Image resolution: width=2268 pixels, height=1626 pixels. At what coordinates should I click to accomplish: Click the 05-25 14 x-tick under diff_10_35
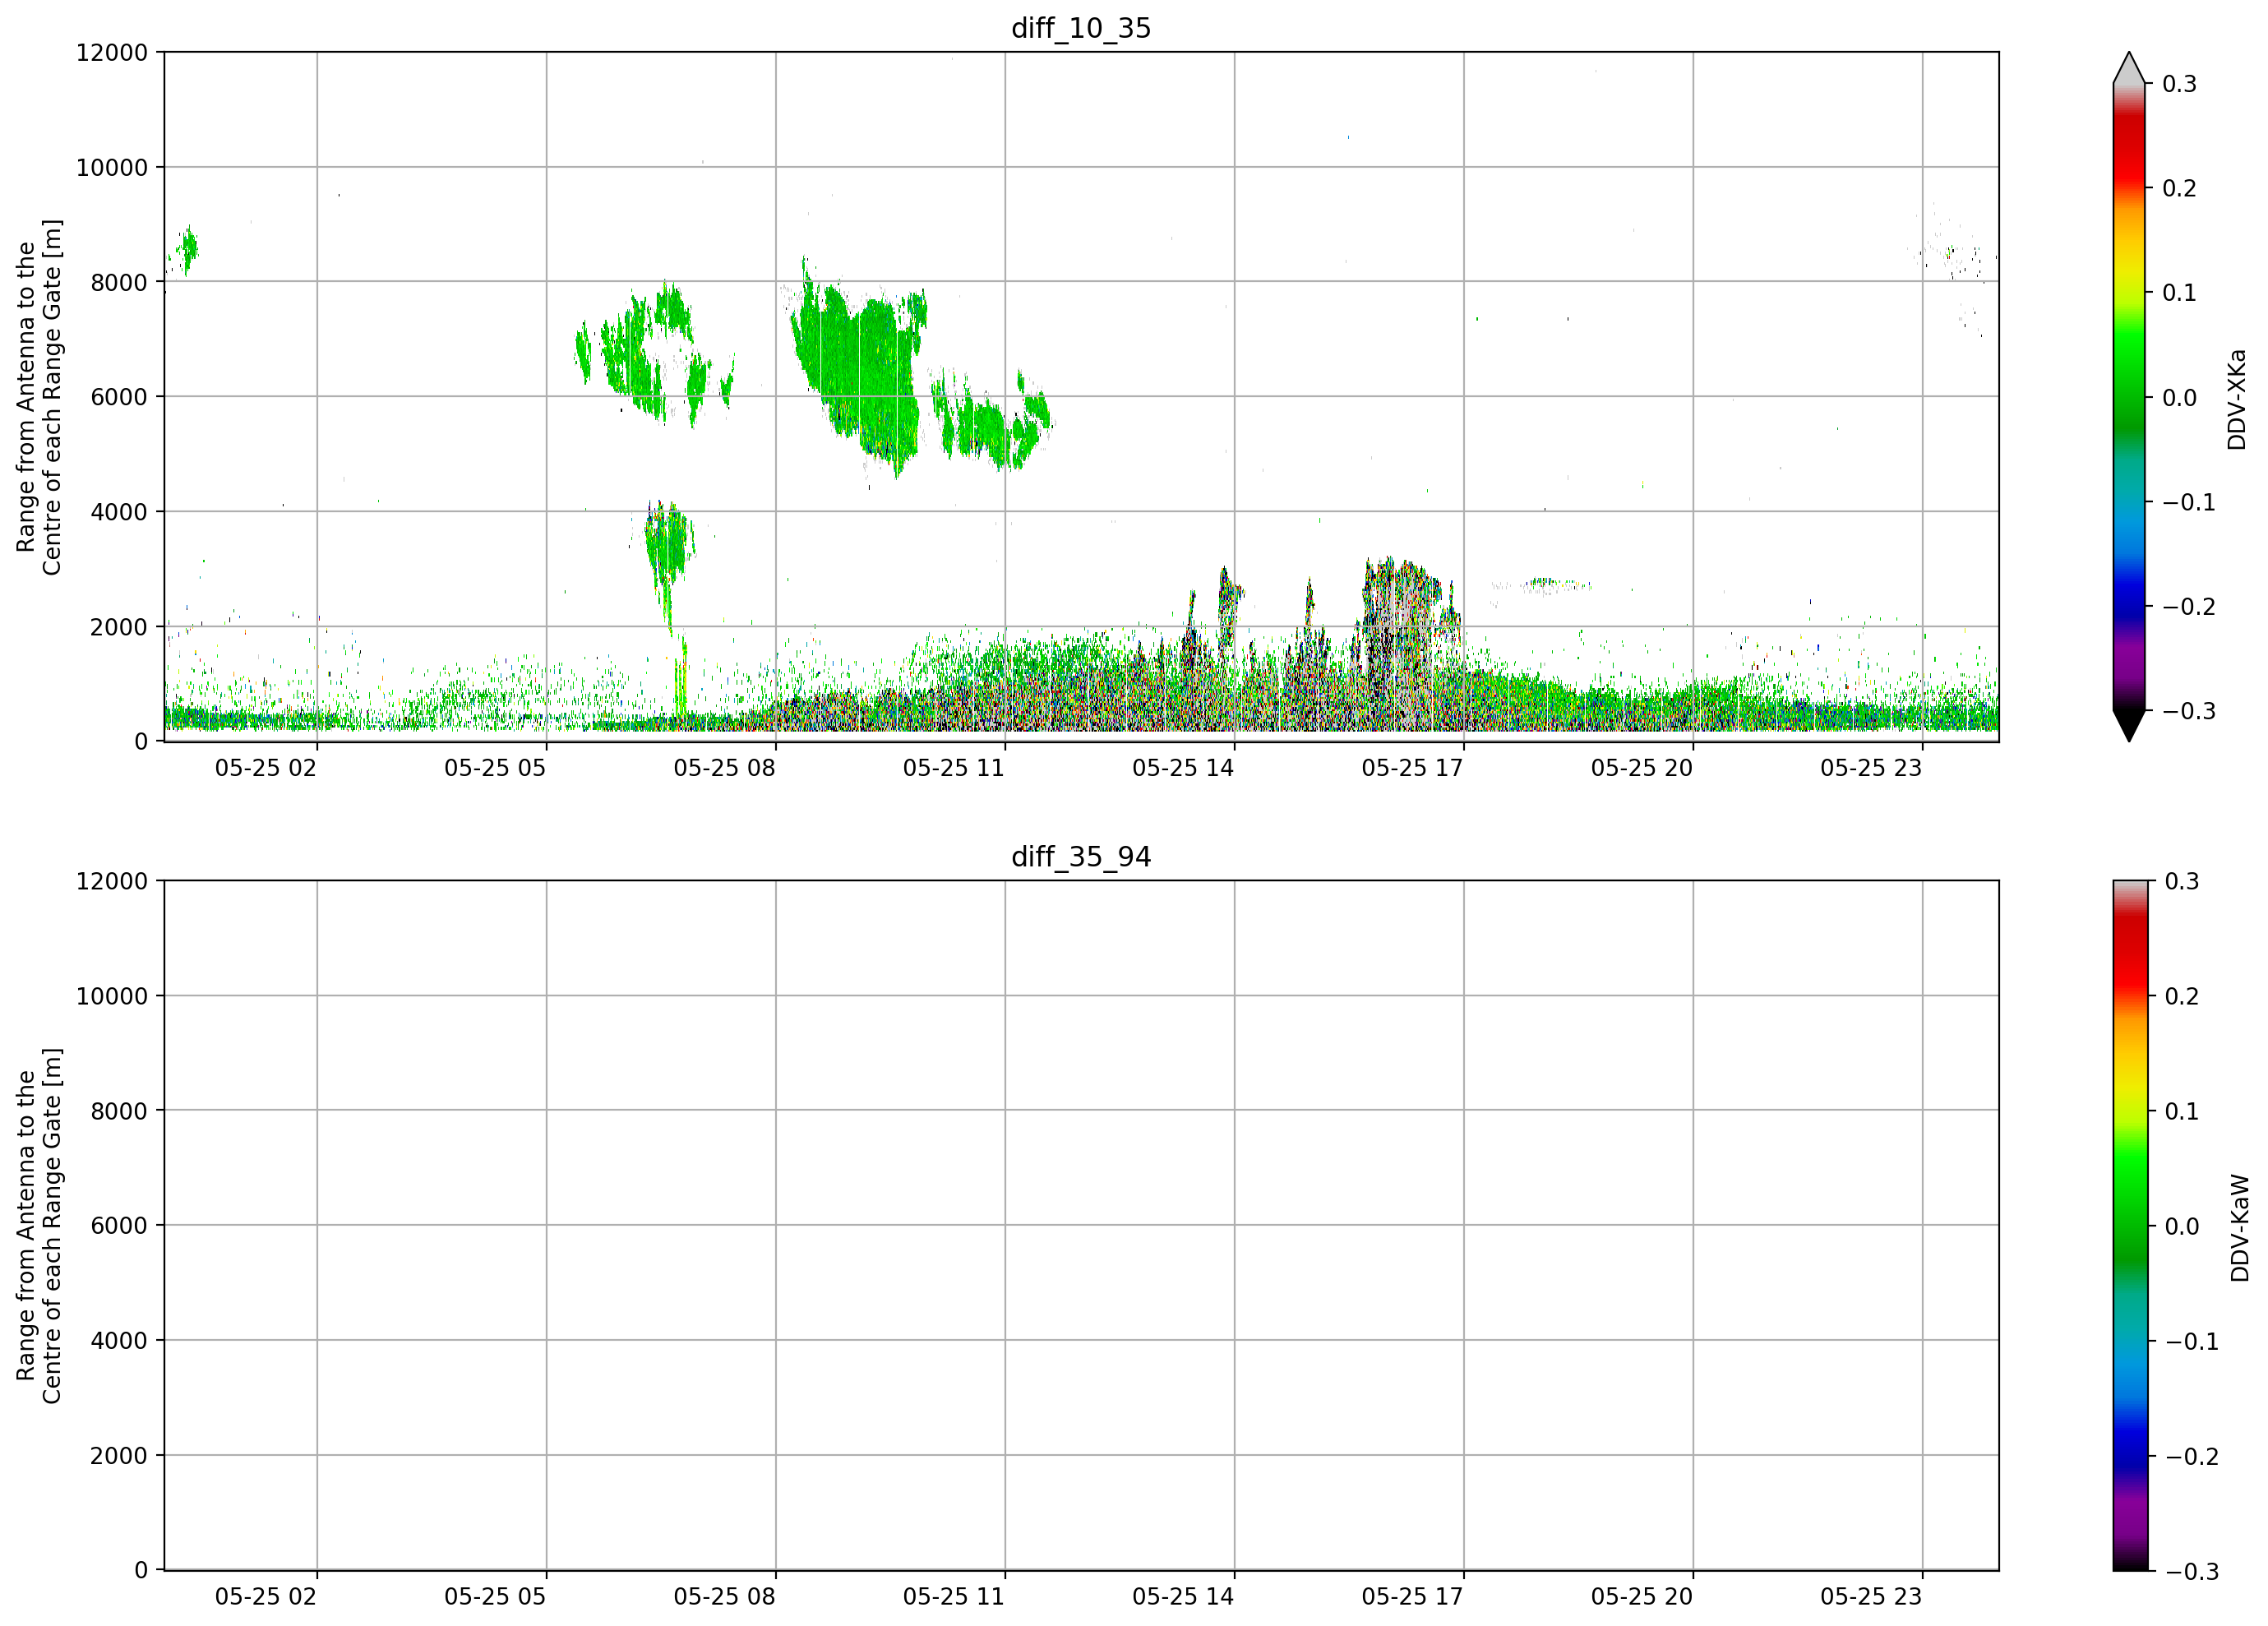coord(1183,768)
